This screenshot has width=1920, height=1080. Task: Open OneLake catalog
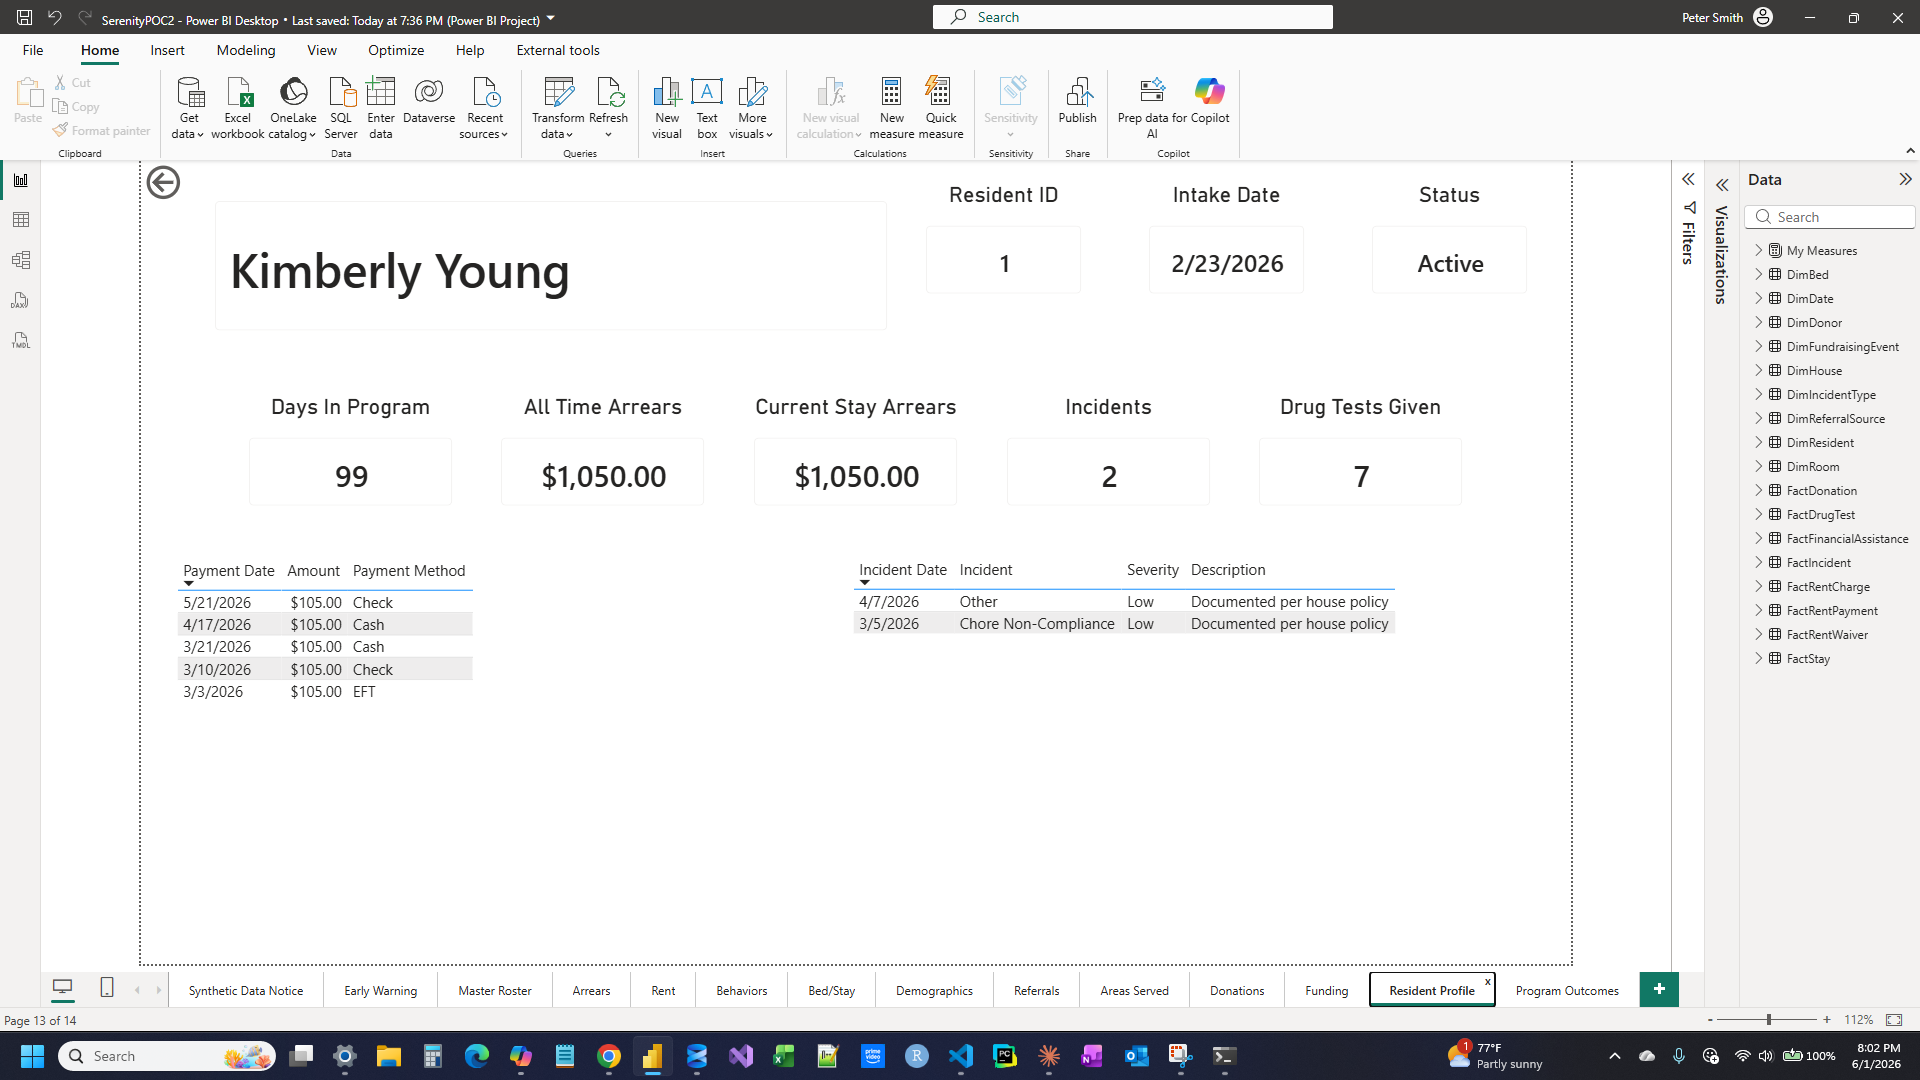point(293,108)
